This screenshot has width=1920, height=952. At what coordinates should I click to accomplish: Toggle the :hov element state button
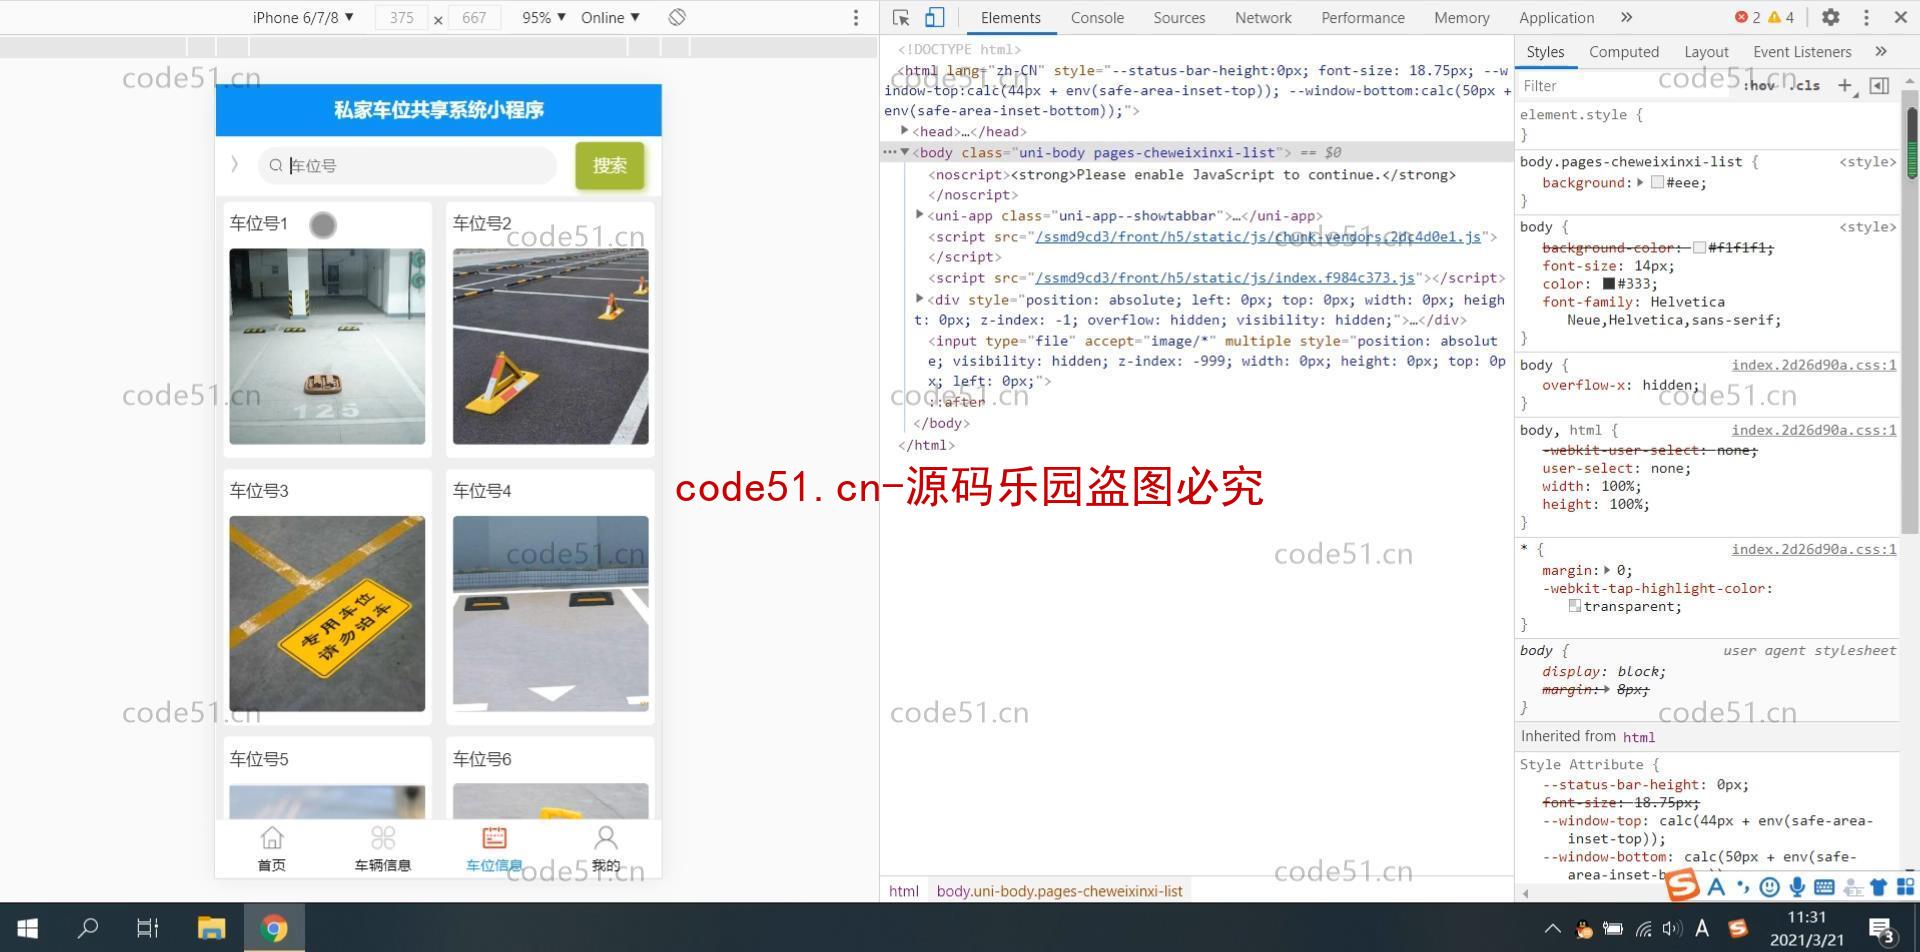point(1759,85)
